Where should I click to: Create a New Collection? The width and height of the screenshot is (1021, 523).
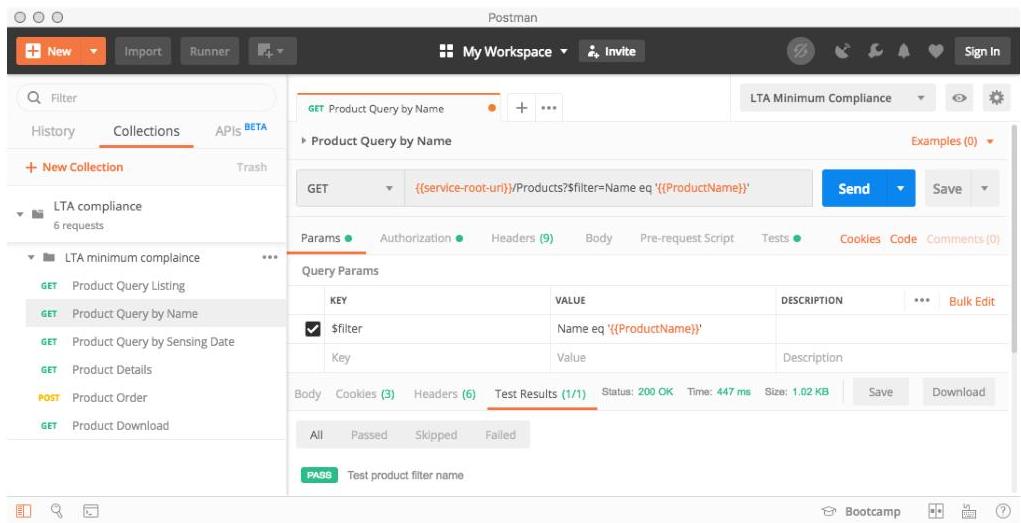[74, 167]
